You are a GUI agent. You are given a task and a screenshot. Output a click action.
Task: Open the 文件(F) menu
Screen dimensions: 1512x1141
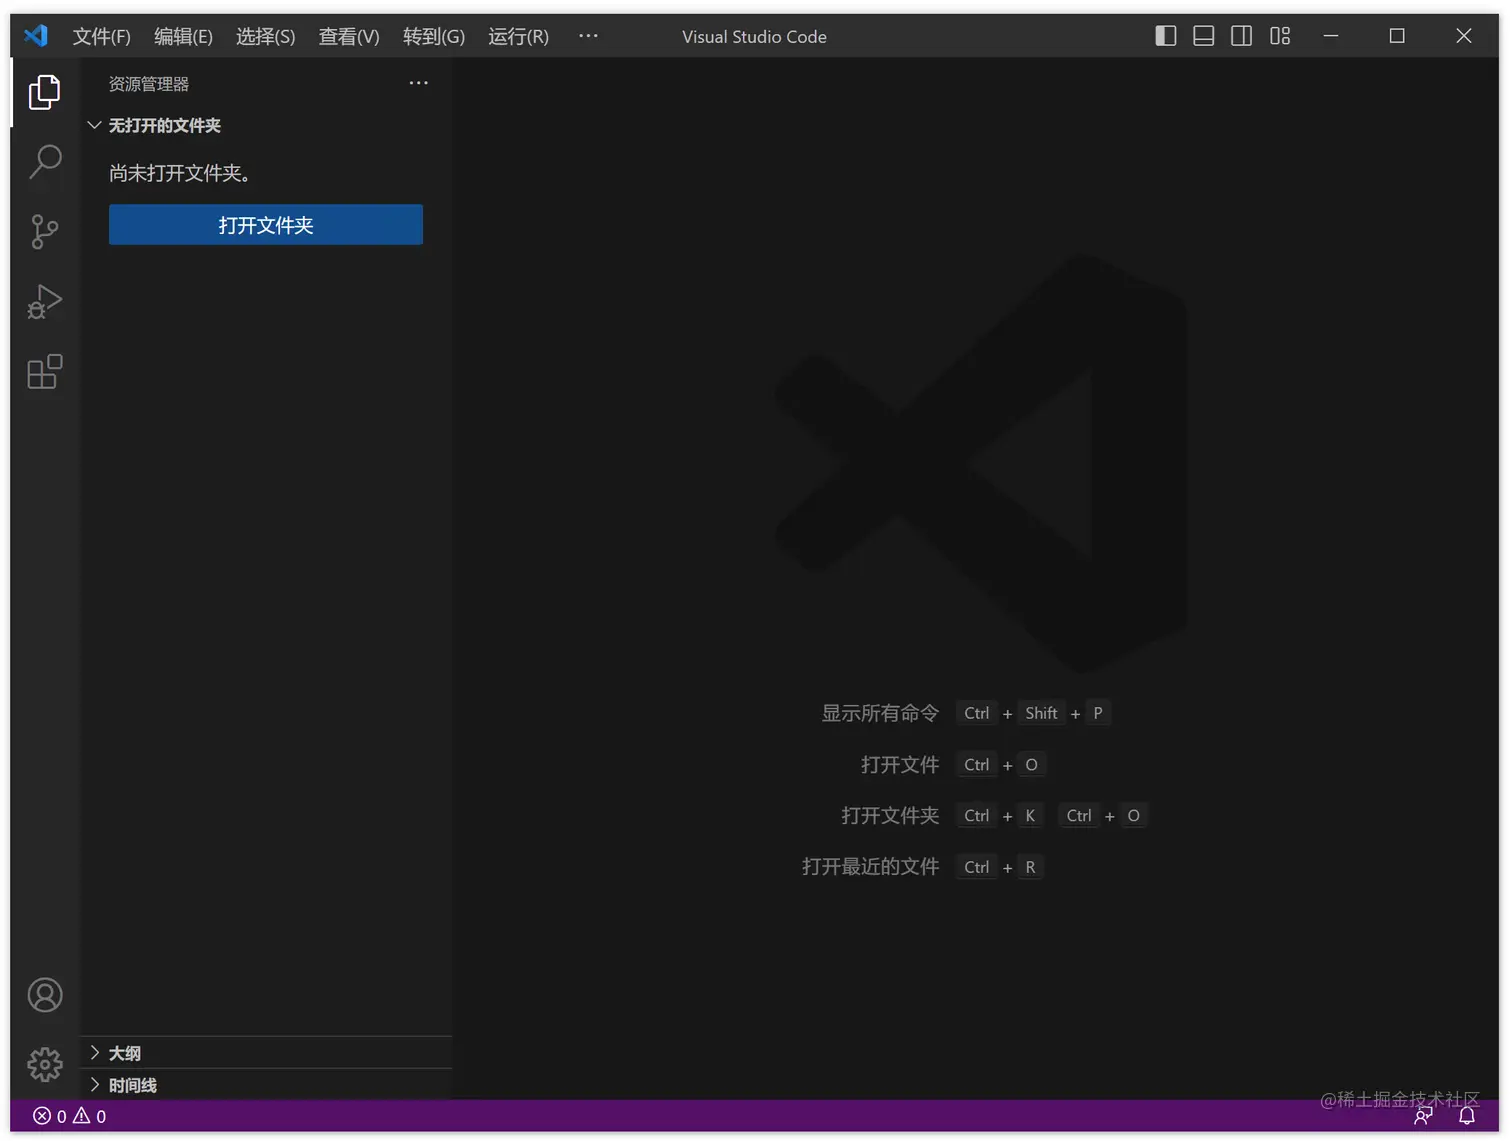pos(102,37)
